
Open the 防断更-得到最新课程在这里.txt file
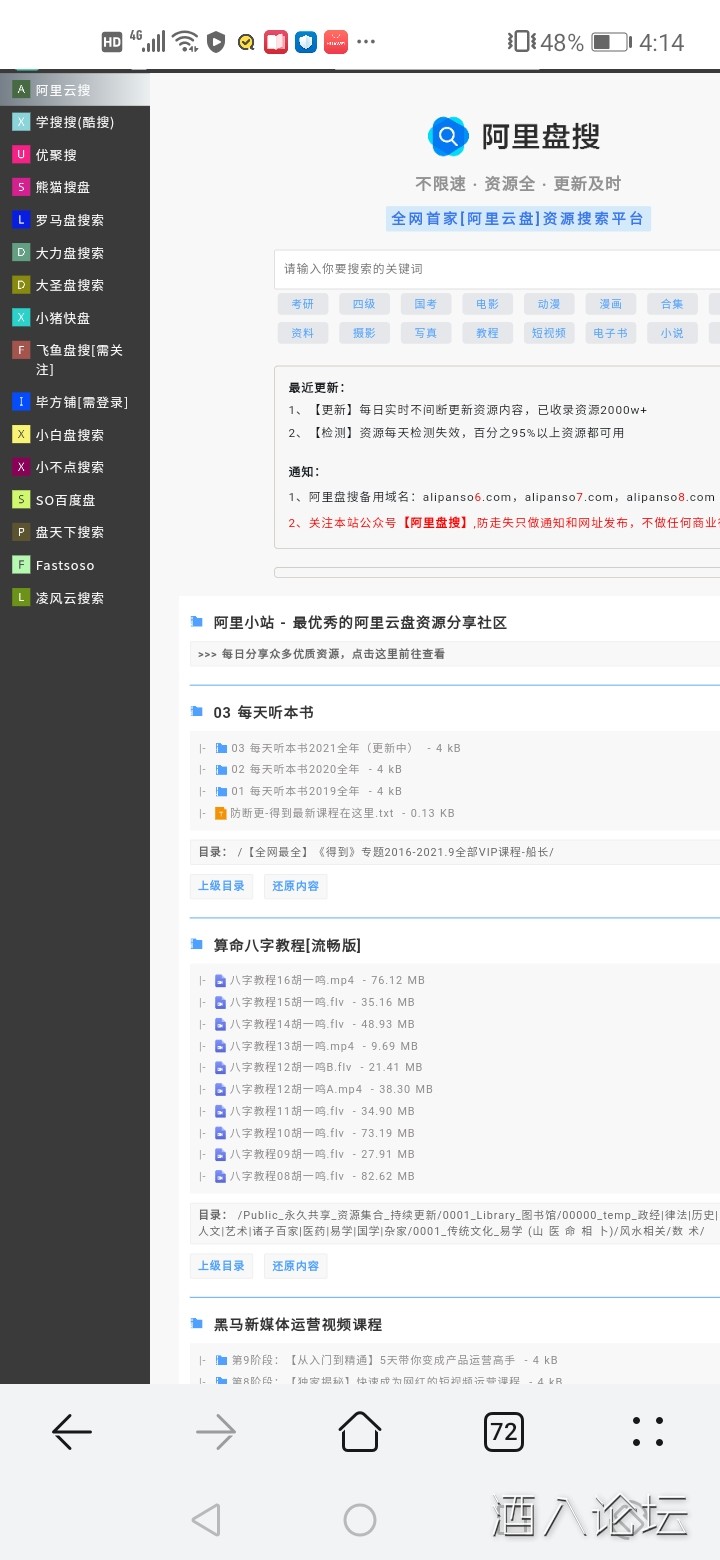click(312, 813)
